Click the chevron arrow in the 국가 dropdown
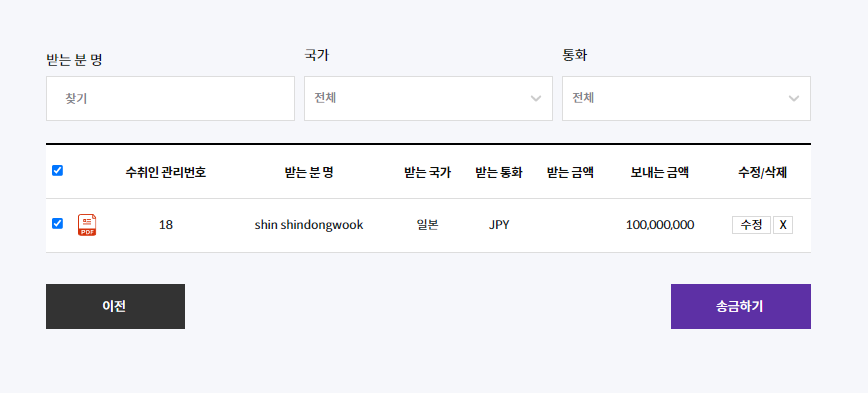Viewport: 868px width, 393px height. [536, 99]
